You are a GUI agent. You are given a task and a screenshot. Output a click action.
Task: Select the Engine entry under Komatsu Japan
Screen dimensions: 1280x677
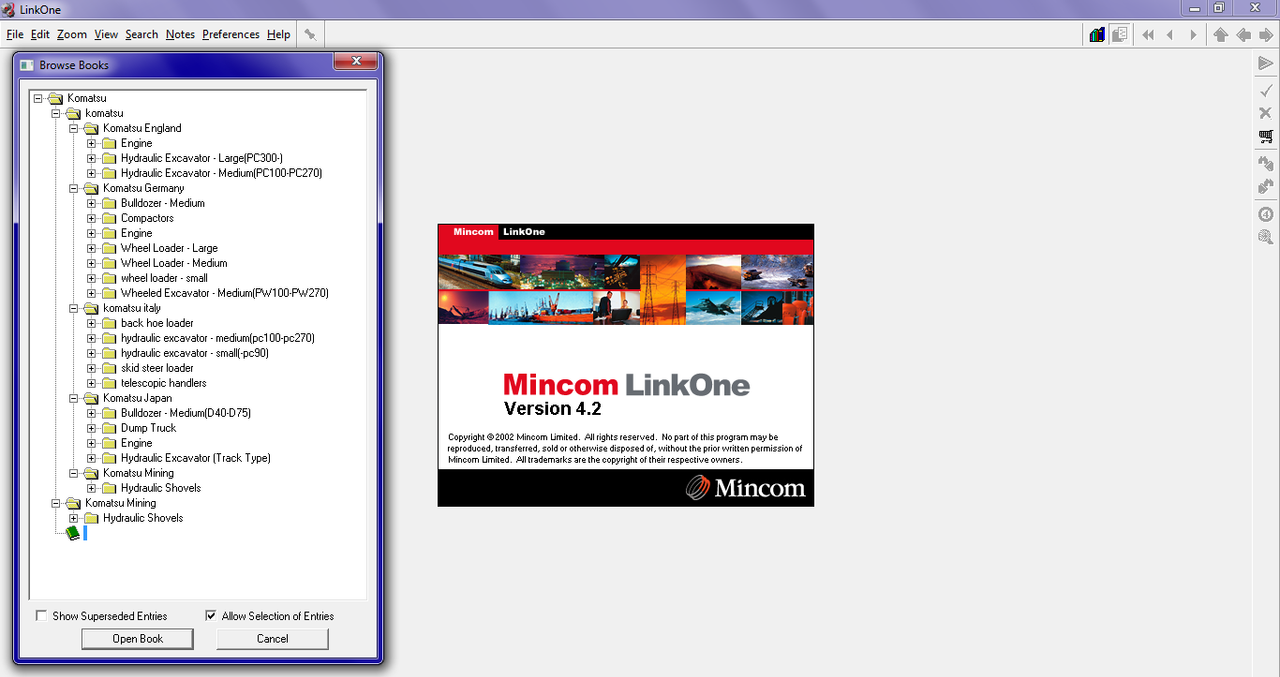point(136,443)
